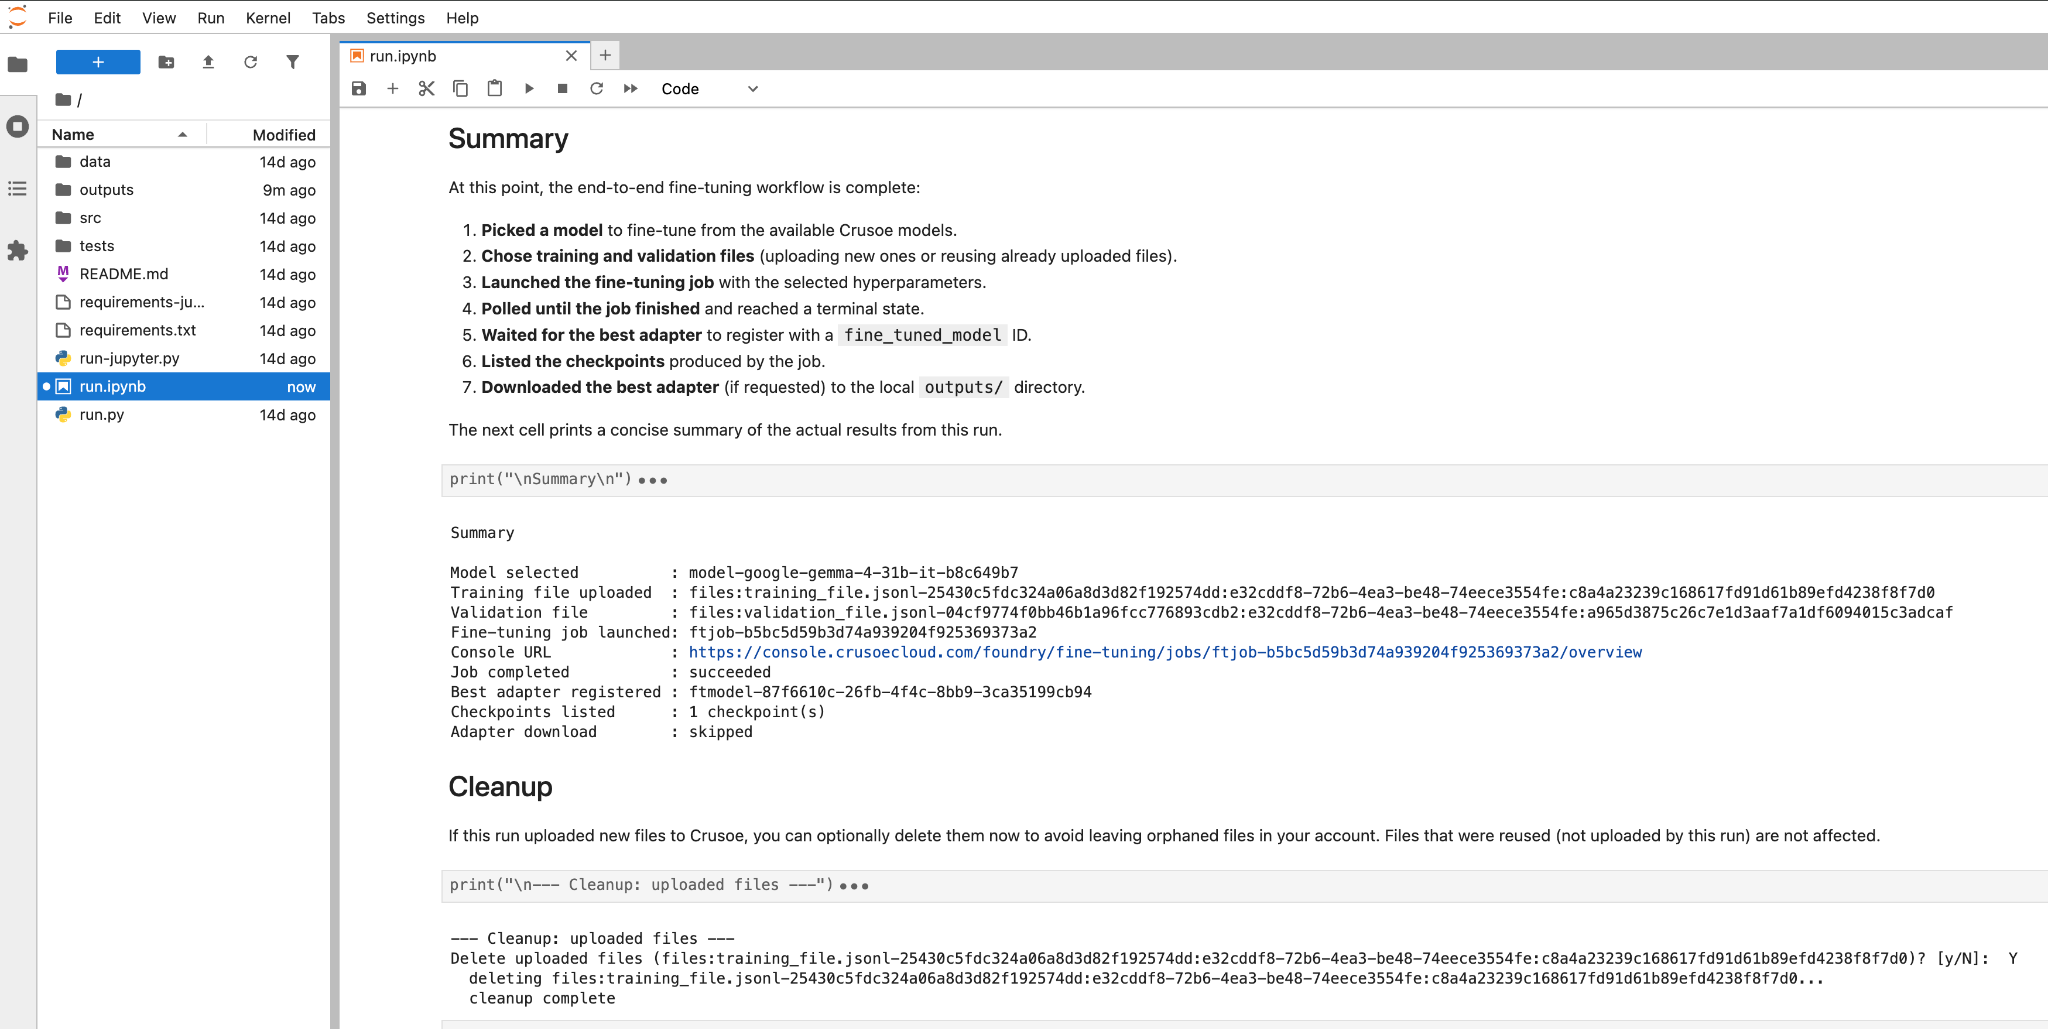
Task: Run the selected cell
Action: tap(529, 89)
